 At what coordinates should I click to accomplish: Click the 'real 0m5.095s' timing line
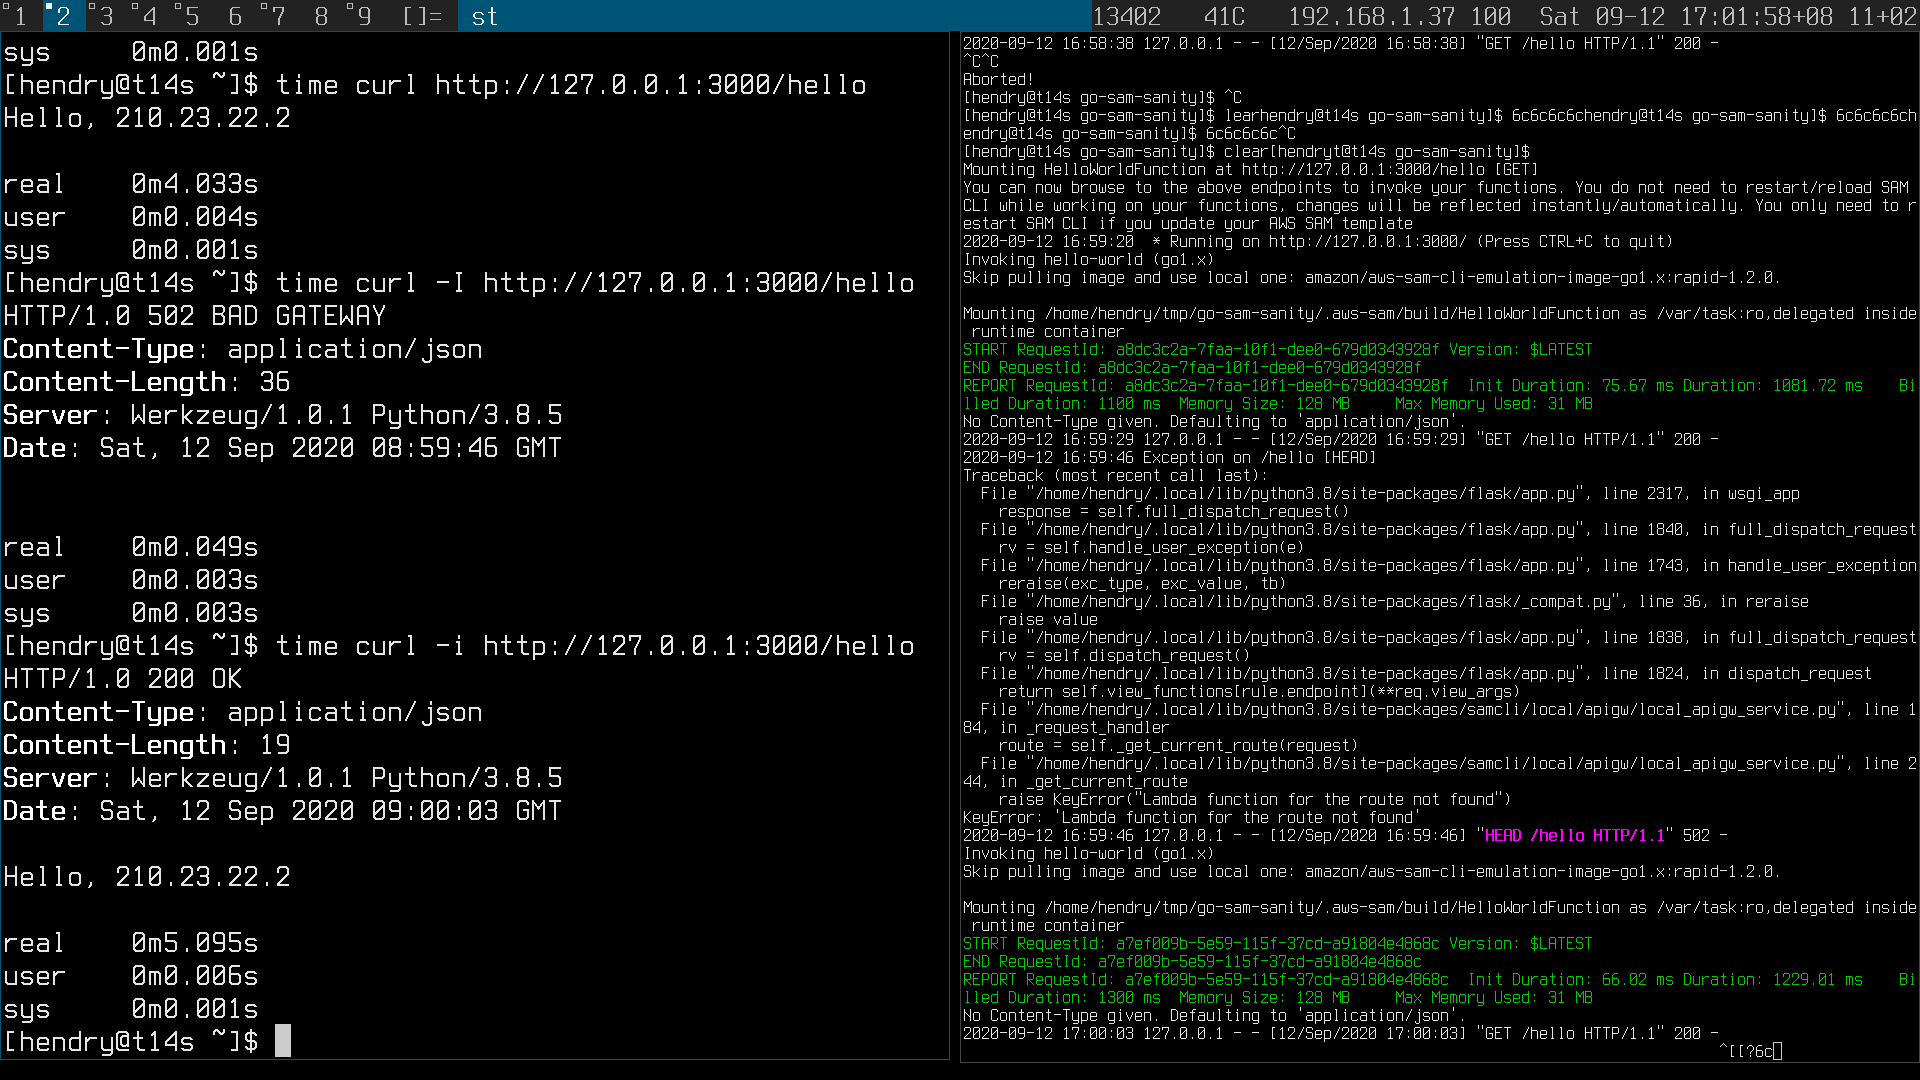(x=130, y=943)
